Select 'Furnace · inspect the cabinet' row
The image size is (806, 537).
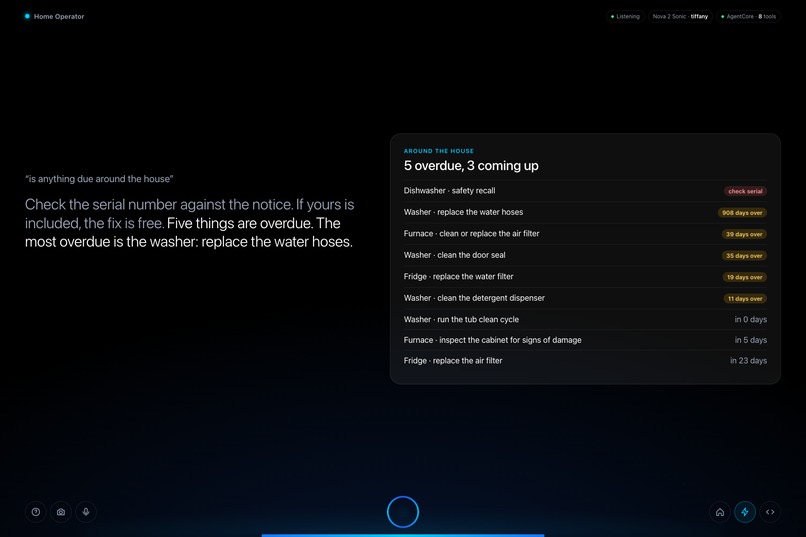pos(585,340)
